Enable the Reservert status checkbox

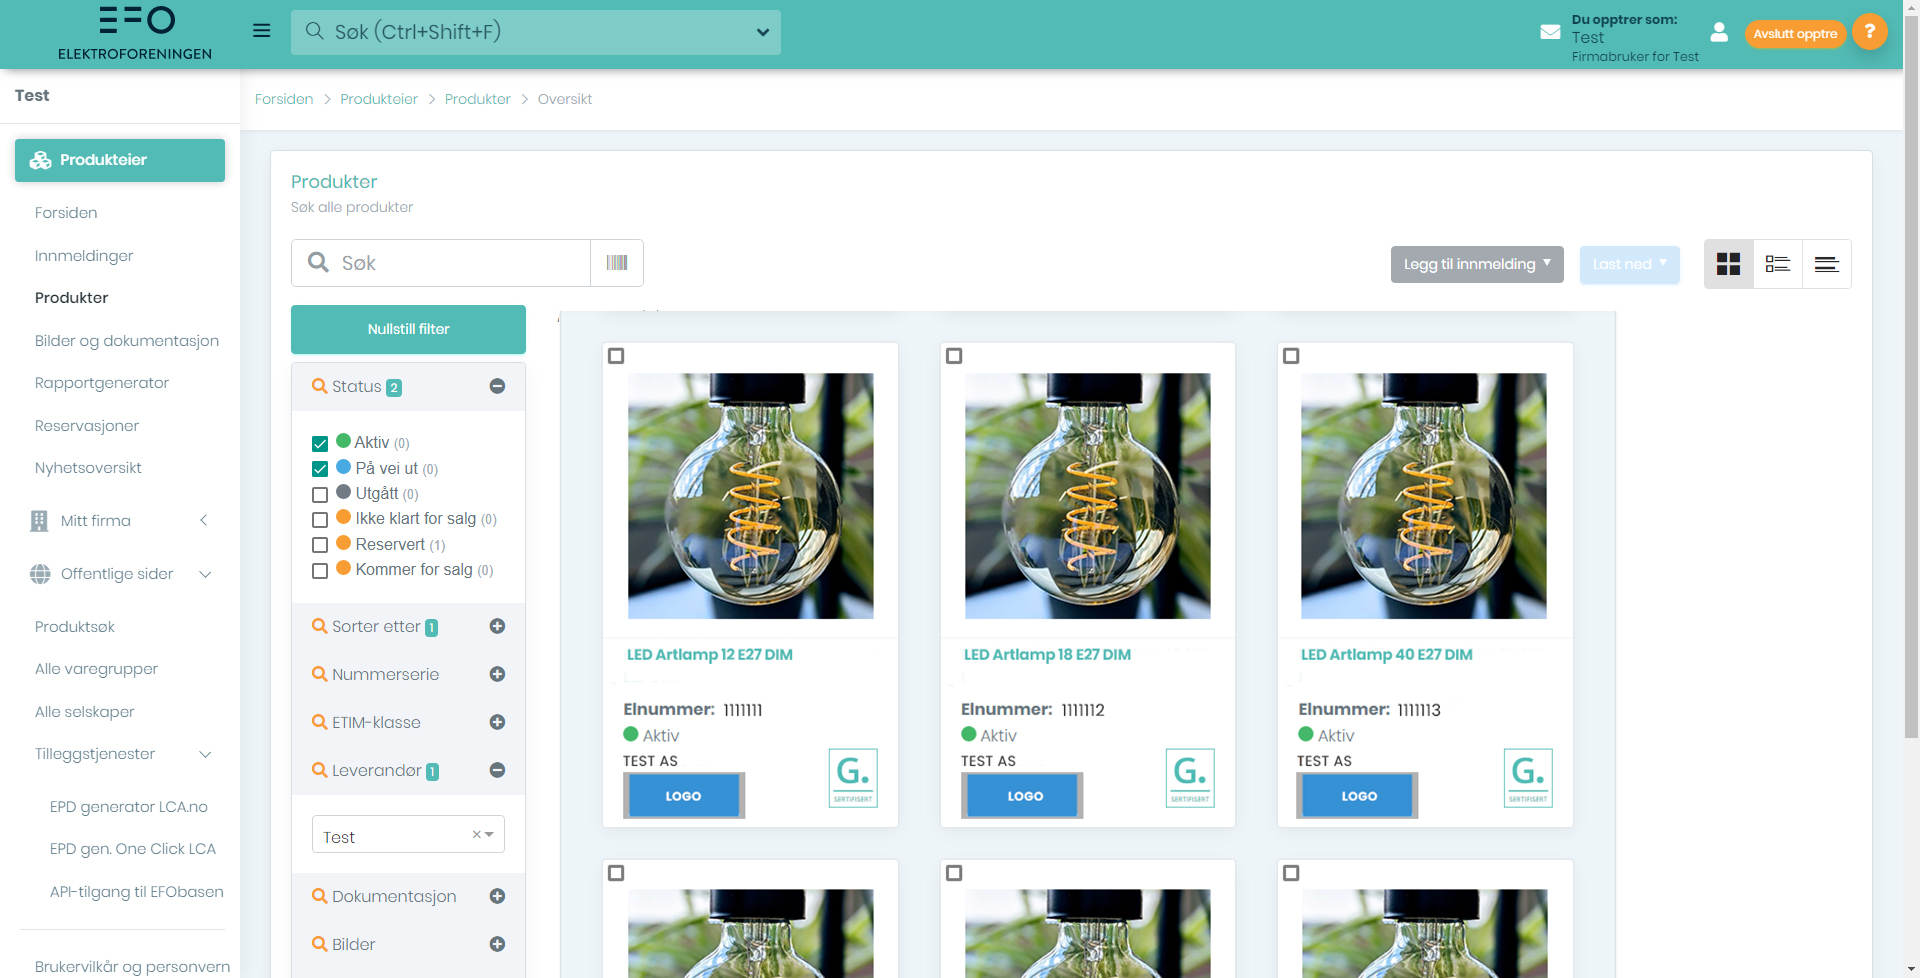[x=320, y=545]
